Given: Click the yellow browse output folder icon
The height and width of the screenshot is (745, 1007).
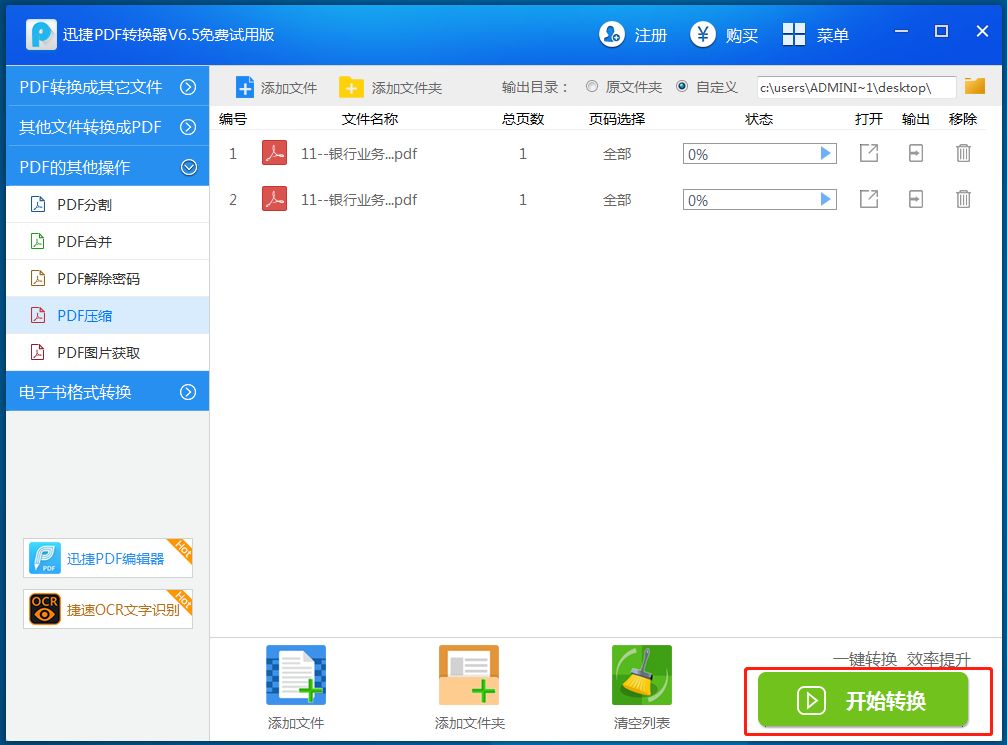Looking at the screenshot, I should [974, 87].
